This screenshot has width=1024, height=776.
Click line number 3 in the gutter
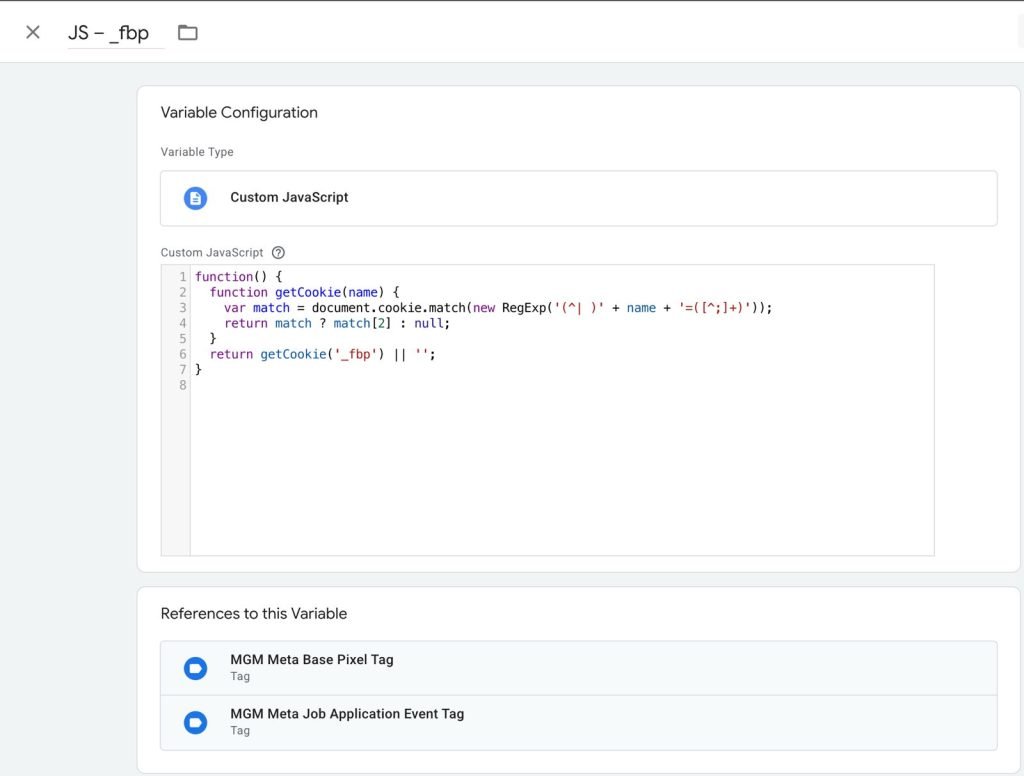[x=183, y=308]
